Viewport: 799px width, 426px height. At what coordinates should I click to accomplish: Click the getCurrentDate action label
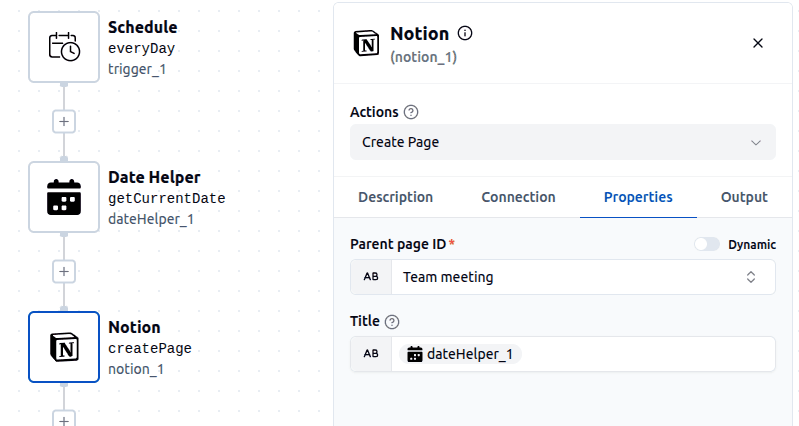(x=167, y=198)
